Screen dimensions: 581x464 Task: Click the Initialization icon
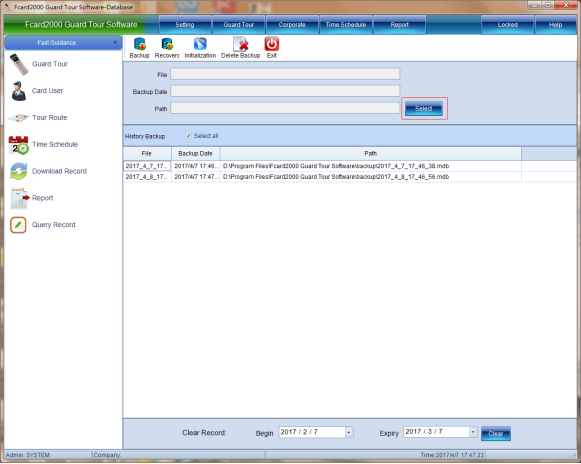point(200,44)
